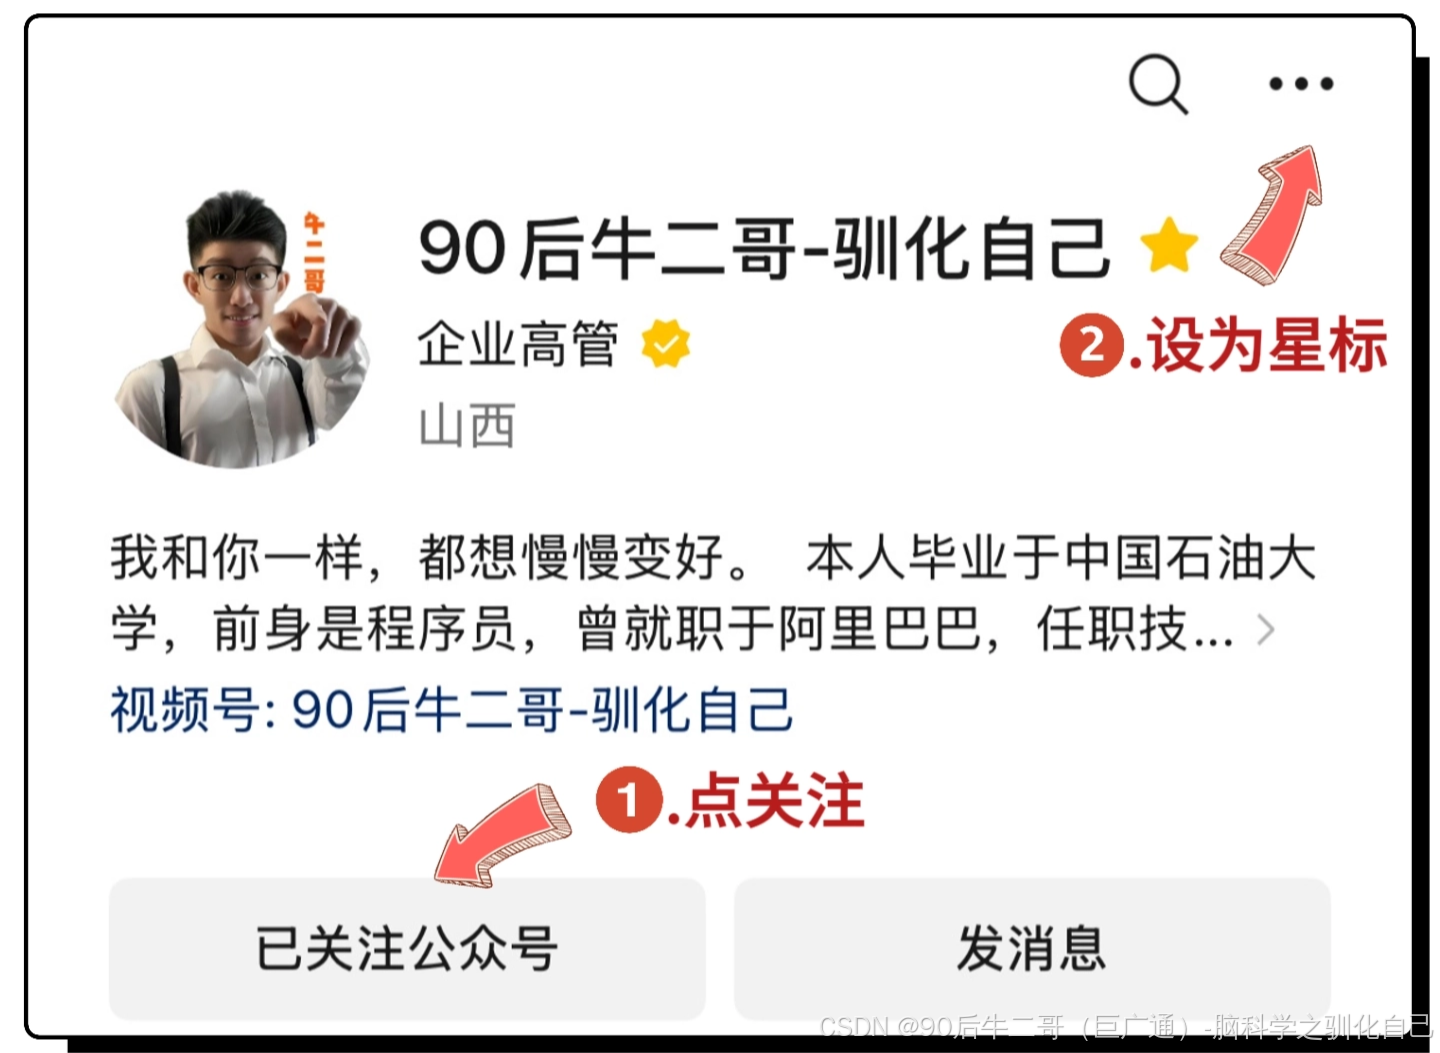Open search with the magnifier icon
1440x1053 pixels.
pyautogui.click(x=1158, y=84)
